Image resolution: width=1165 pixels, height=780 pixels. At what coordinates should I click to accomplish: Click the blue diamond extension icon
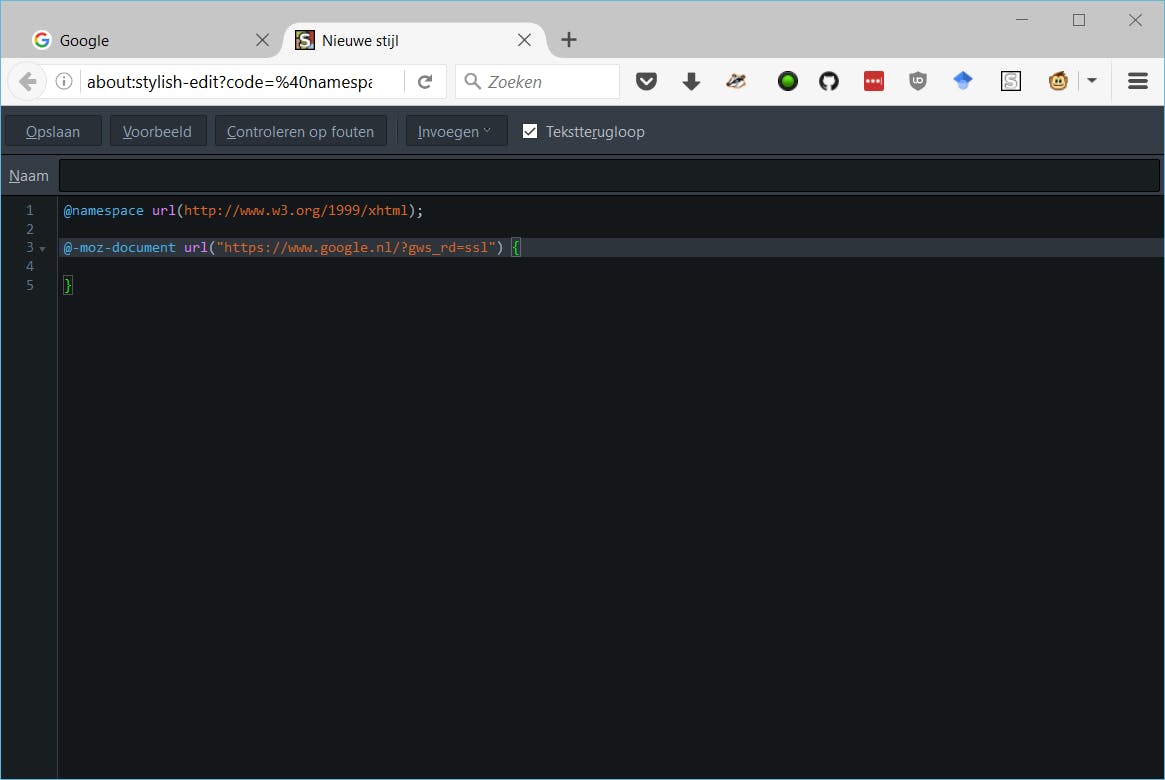click(963, 80)
